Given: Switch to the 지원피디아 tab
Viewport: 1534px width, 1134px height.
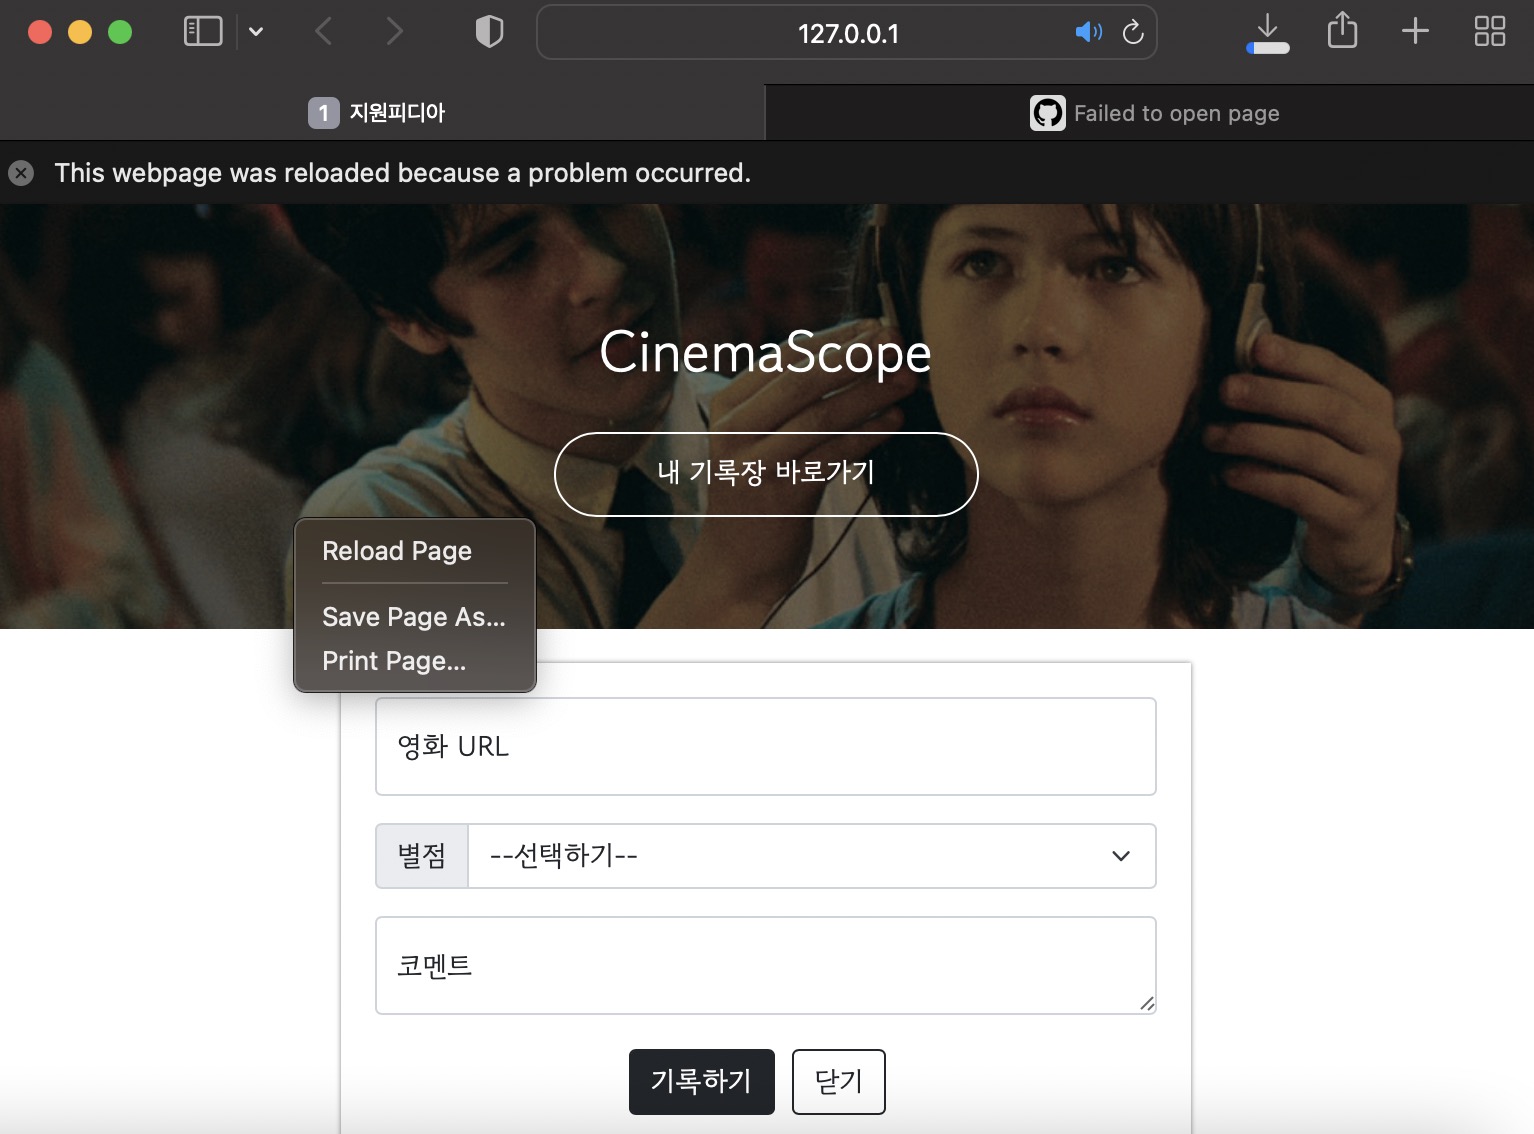Looking at the screenshot, I should click(382, 113).
